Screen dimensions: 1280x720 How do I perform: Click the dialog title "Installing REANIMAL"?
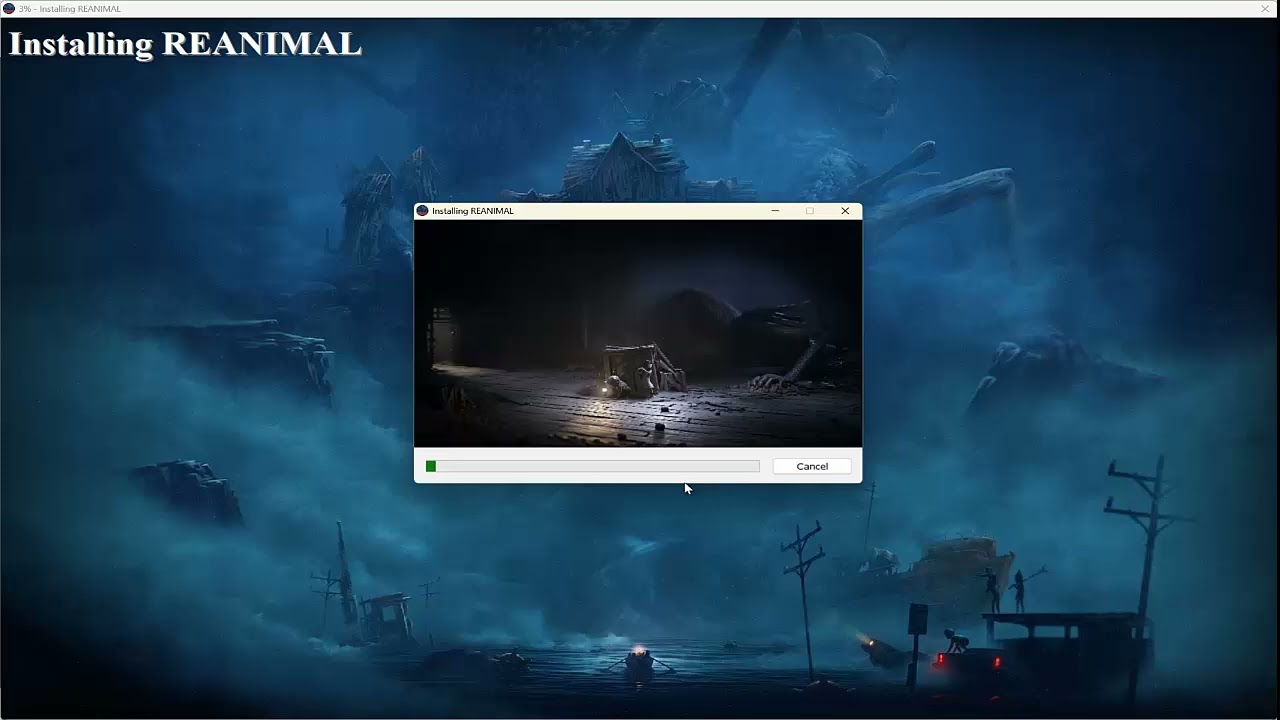[473, 211]
